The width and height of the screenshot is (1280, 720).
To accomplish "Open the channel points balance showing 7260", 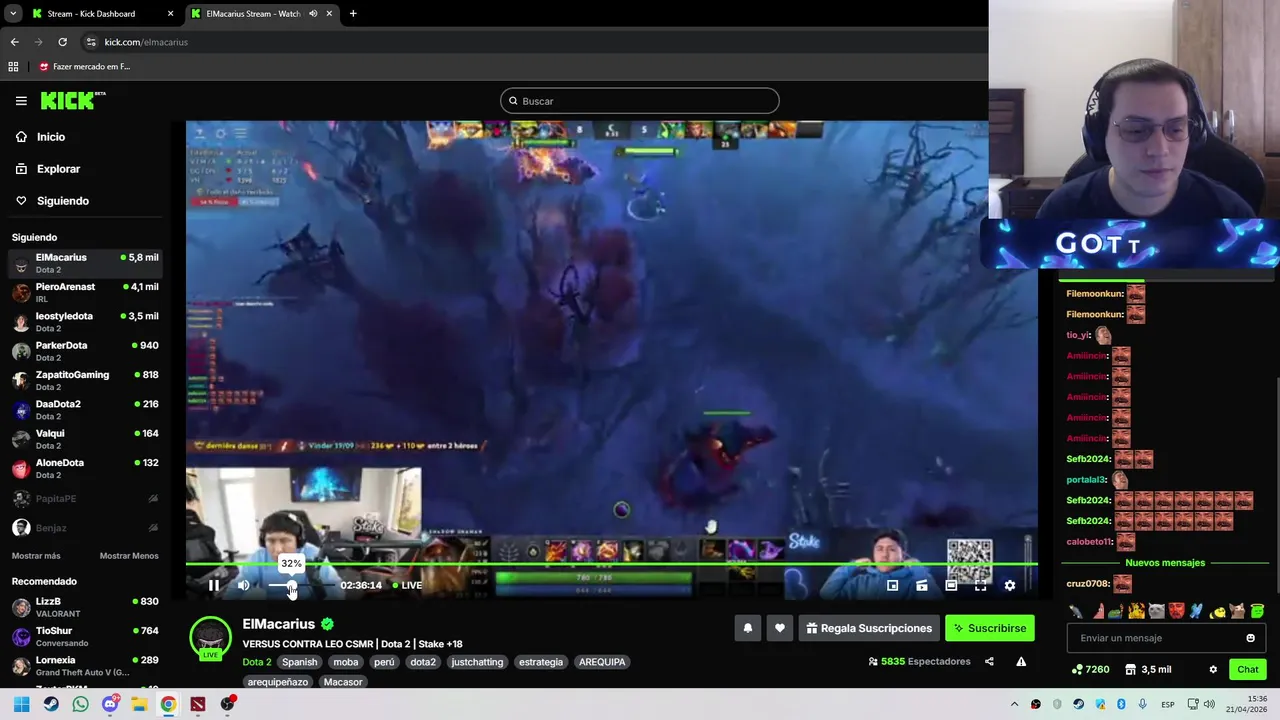I will point(1090,670).
